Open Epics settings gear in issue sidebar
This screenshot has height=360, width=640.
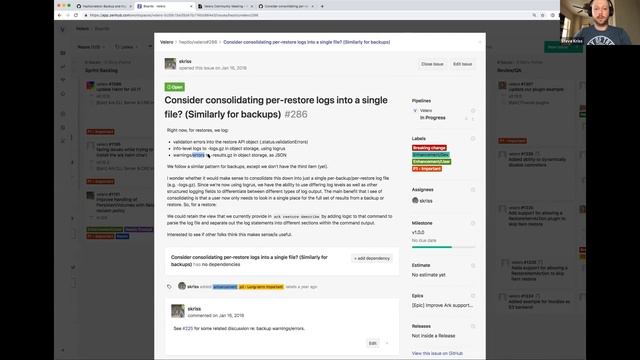point(473,296)
